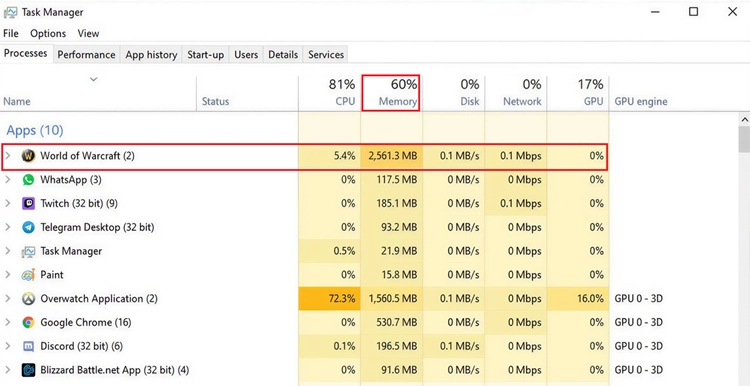The width and height of the screenshot is (750, 386).
Task: Click the WhatsApp icon in process list
Action: (28, 180)
